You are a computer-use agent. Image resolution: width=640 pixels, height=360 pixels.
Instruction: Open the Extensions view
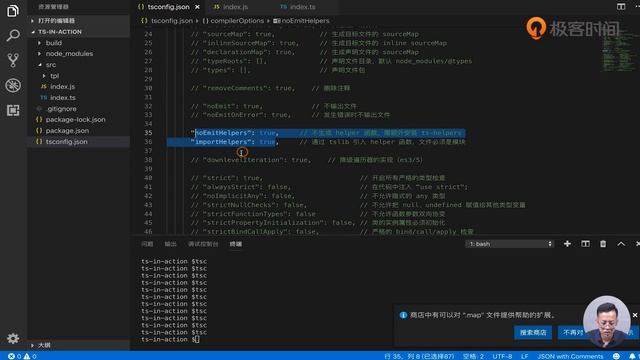click(x=13, y=110)
